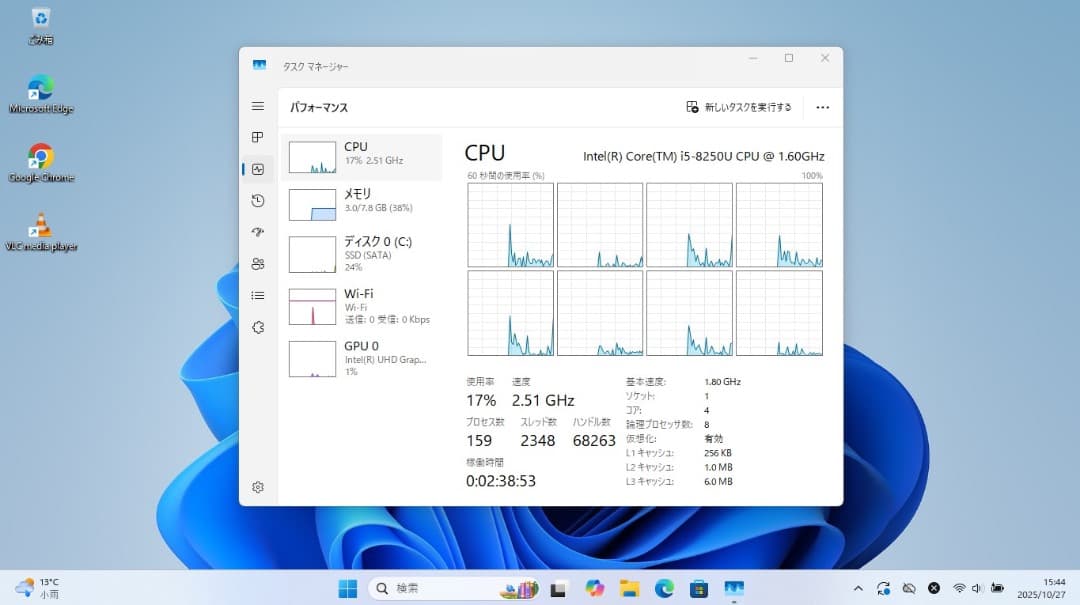Click the 新しいタスクを実行する button
Image resolution: width=1080 pixels, height=605 pixels.
(x=740, y=107)
